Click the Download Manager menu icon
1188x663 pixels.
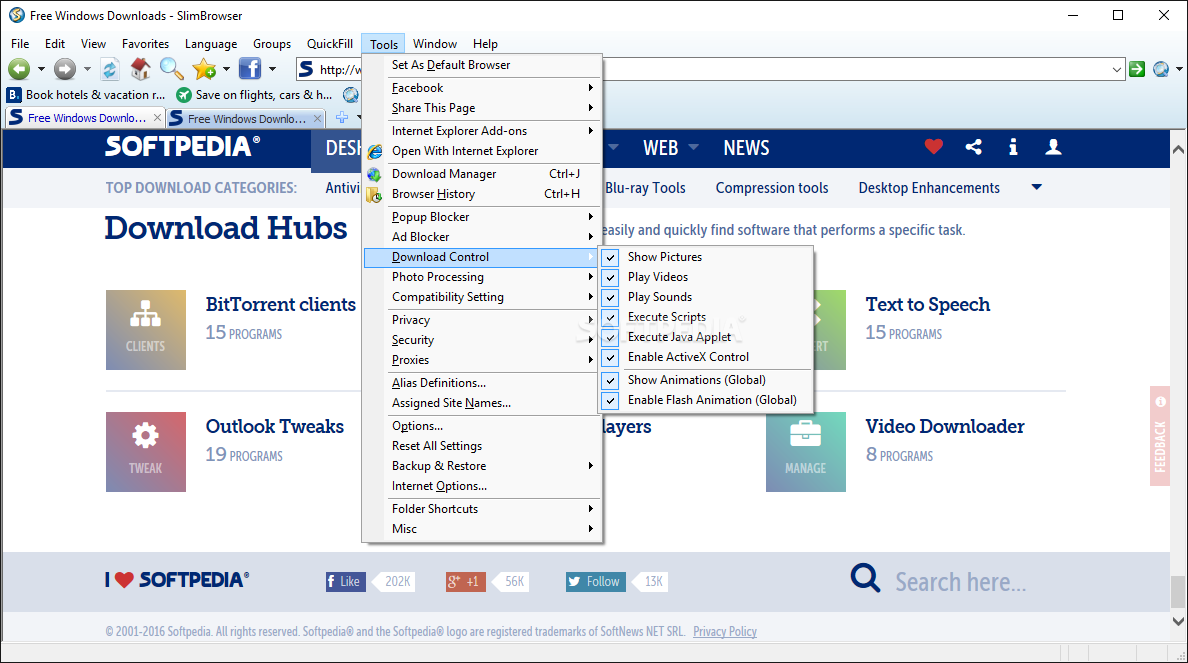[x=374, y=174]
